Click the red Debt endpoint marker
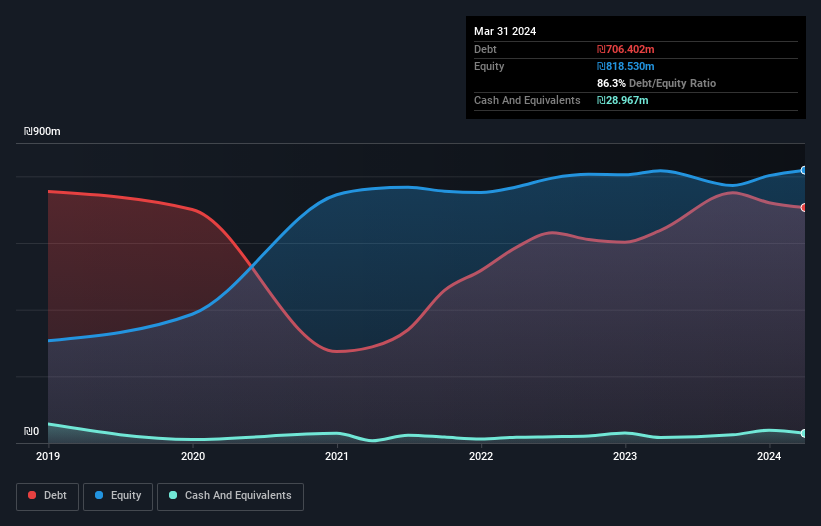 click(804, 208)
